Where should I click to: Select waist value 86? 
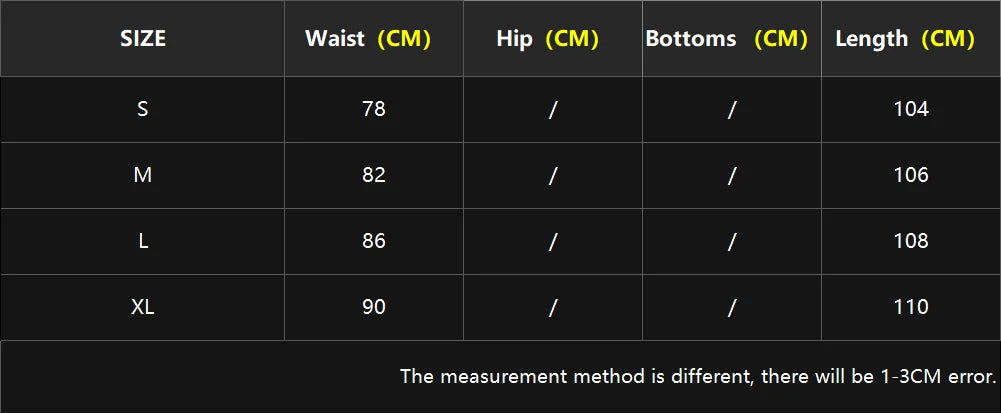coord(373,241)
